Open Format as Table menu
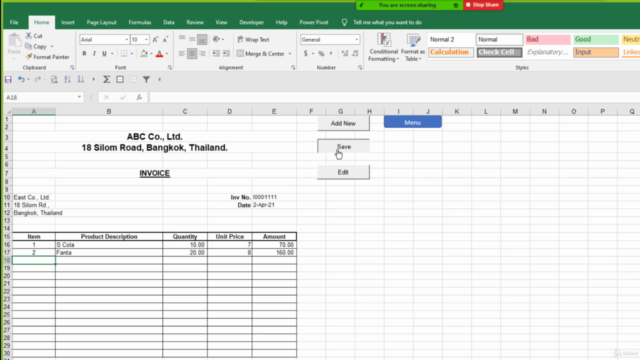Screen dimensions: 640x360 point(413,47)
